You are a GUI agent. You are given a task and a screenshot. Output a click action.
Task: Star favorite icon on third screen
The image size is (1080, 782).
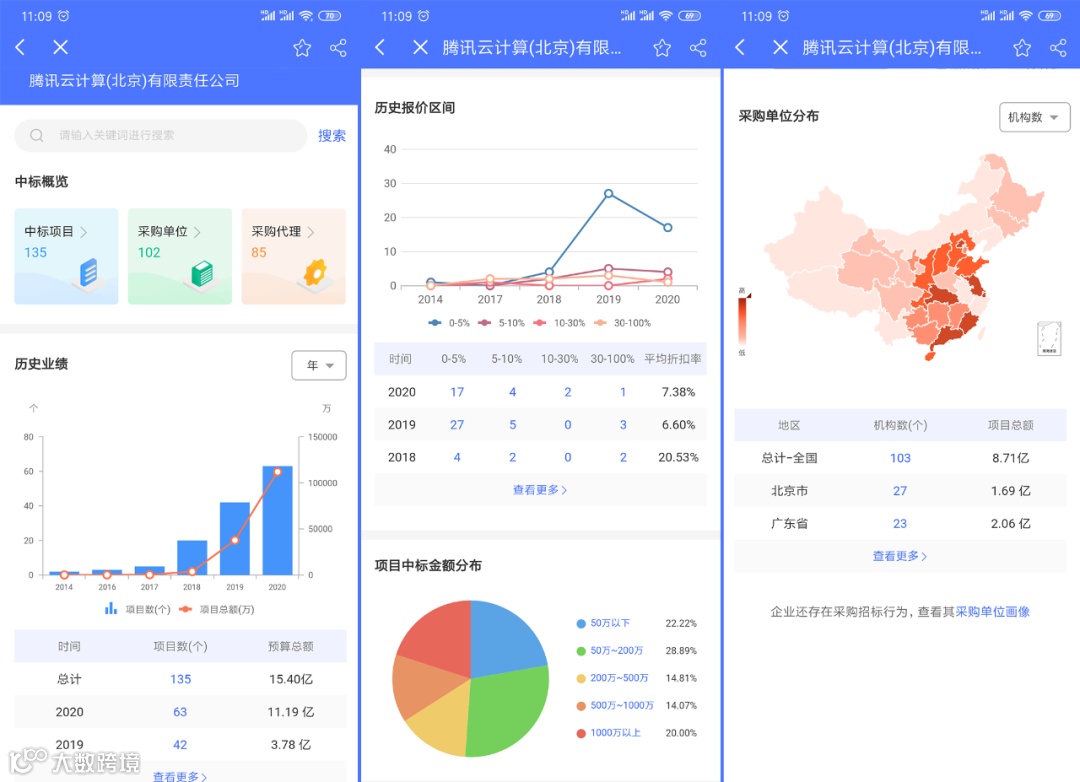[1022, 48]
